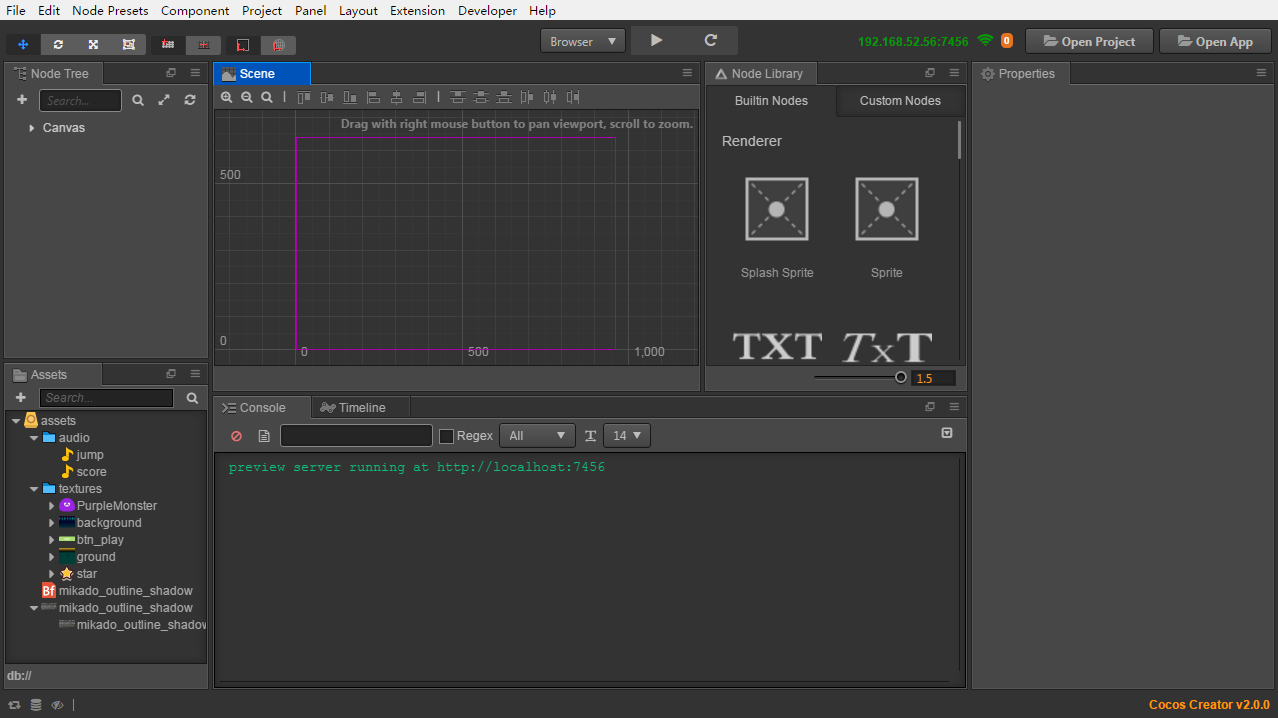Expand the Canvas node
1278x718 pixels.
pyautogui.click(x=32, y=128)
